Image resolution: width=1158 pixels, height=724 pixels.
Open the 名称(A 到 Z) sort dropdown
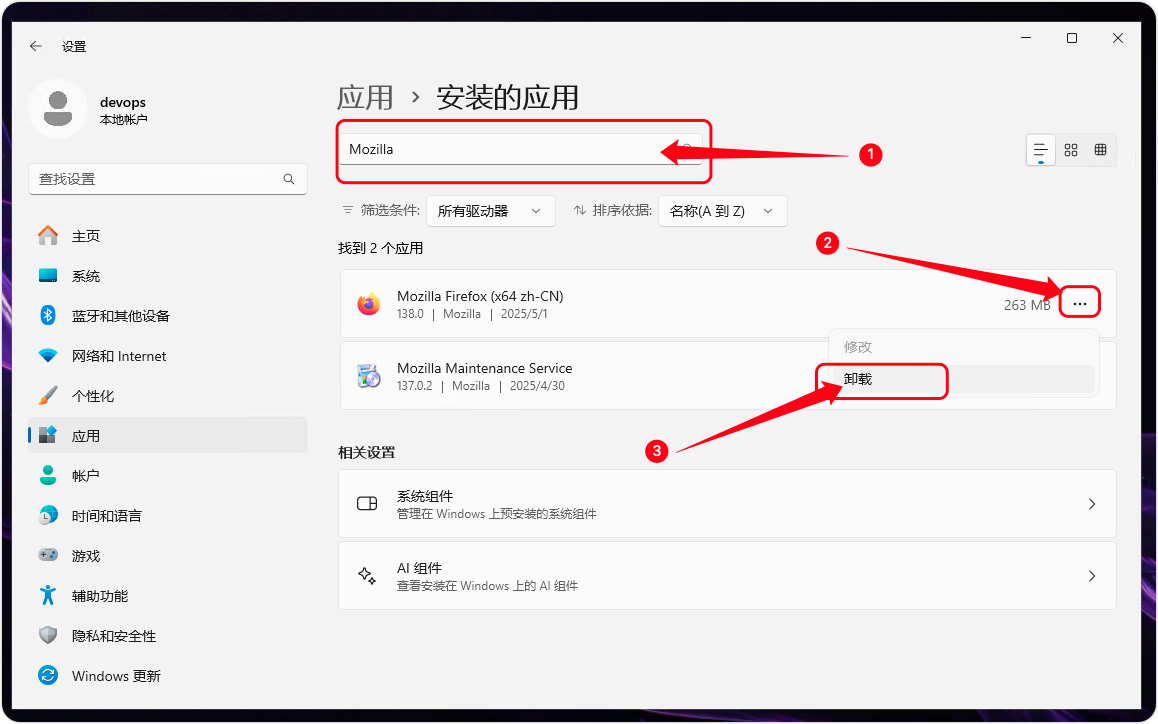722,211
